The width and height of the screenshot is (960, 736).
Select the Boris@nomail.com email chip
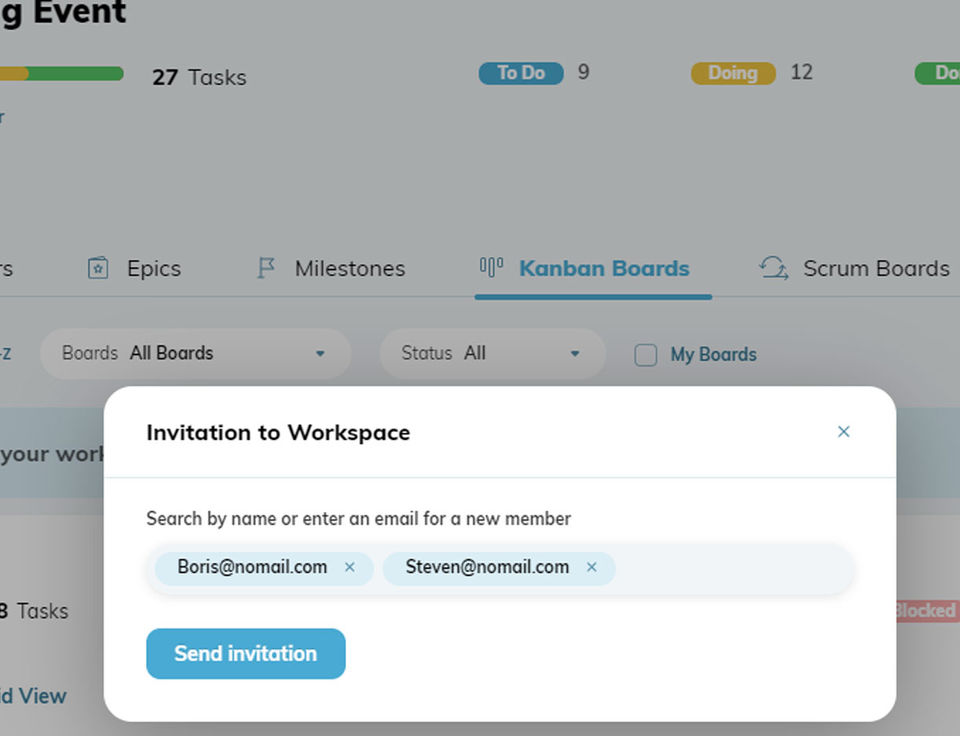coord(252,567)
